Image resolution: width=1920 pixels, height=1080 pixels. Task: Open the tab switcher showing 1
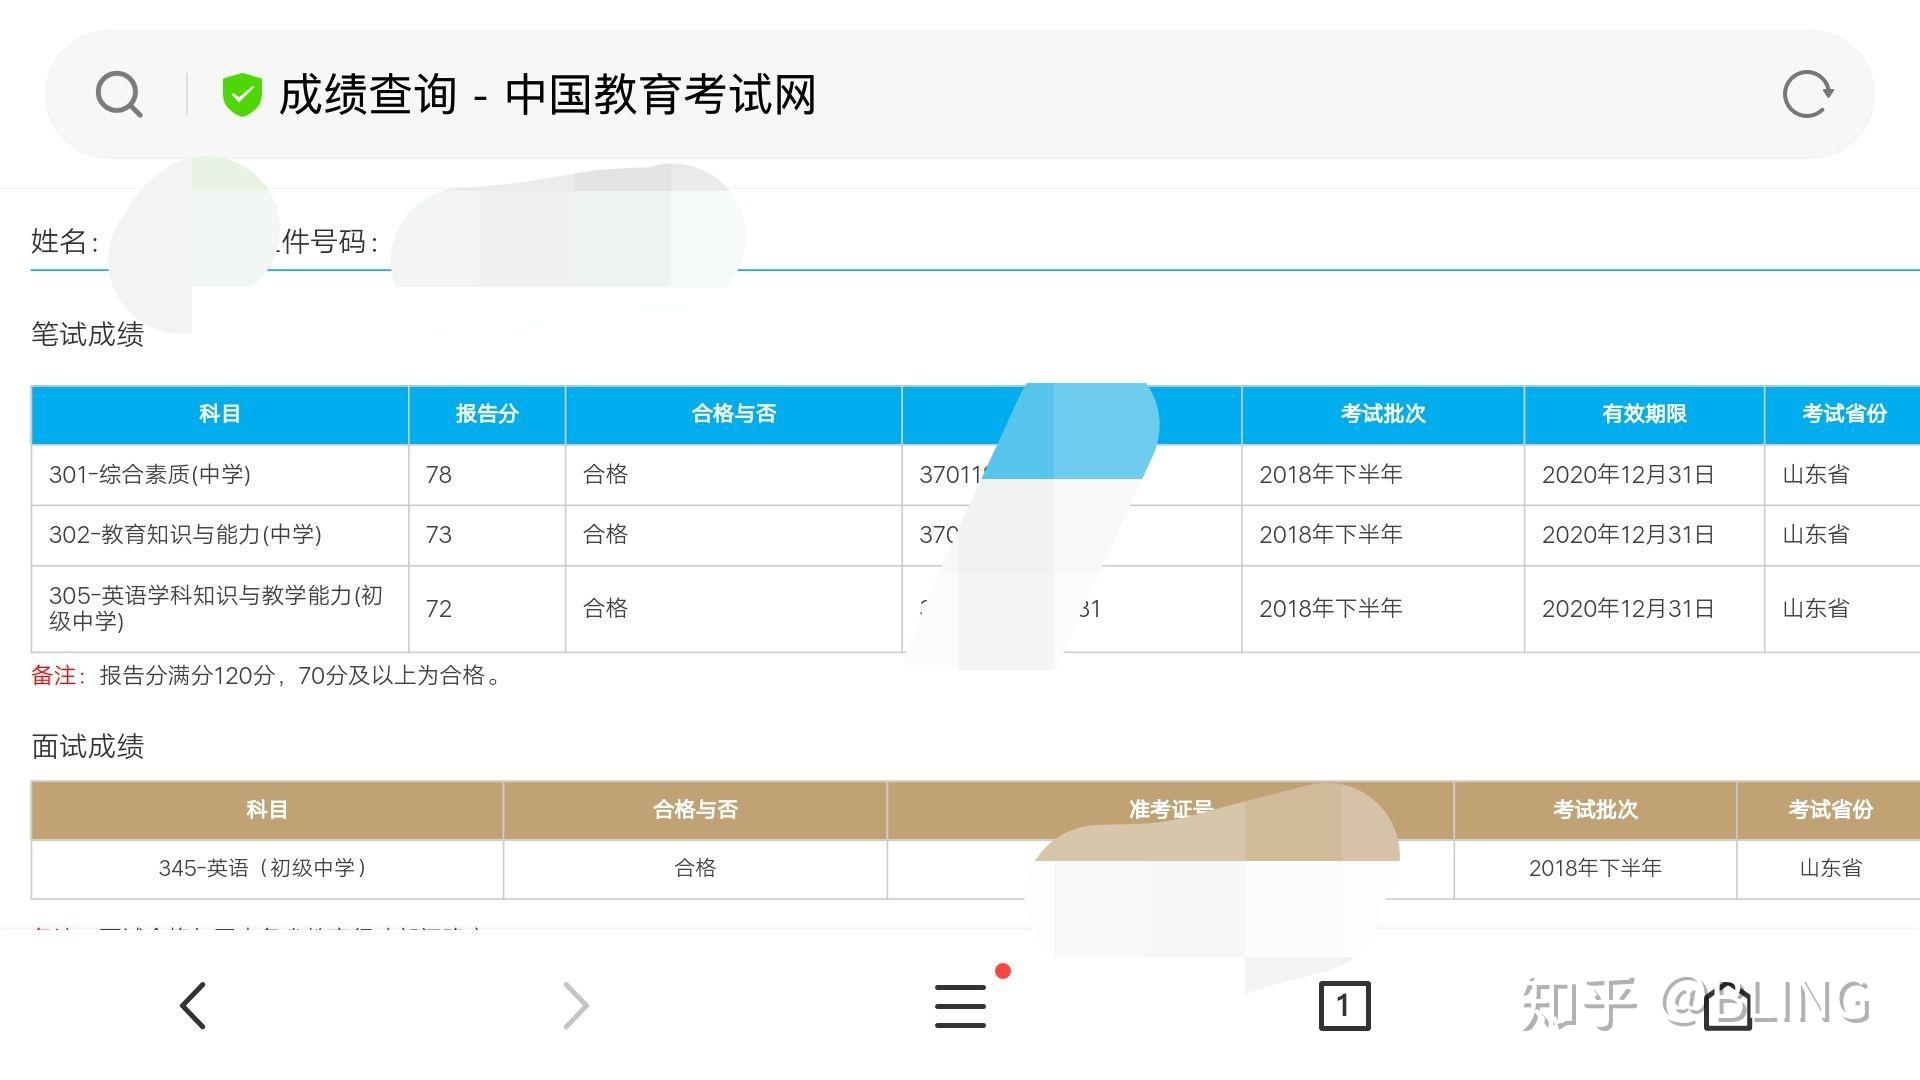pos(1344,1005)
